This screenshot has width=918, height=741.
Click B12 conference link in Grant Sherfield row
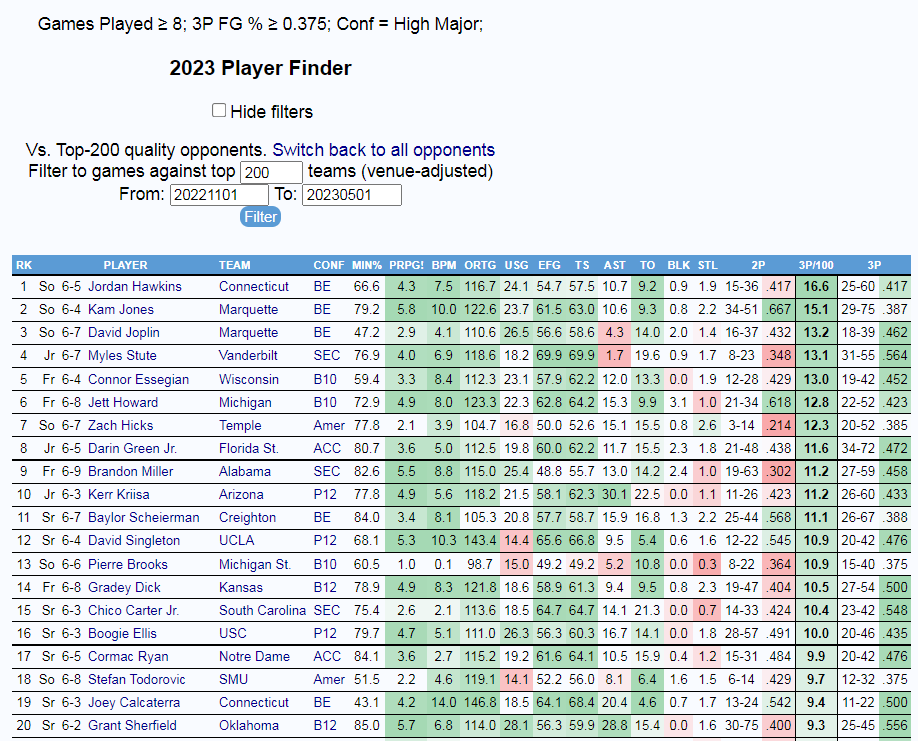pyautogui.click(x=325, y=725)
